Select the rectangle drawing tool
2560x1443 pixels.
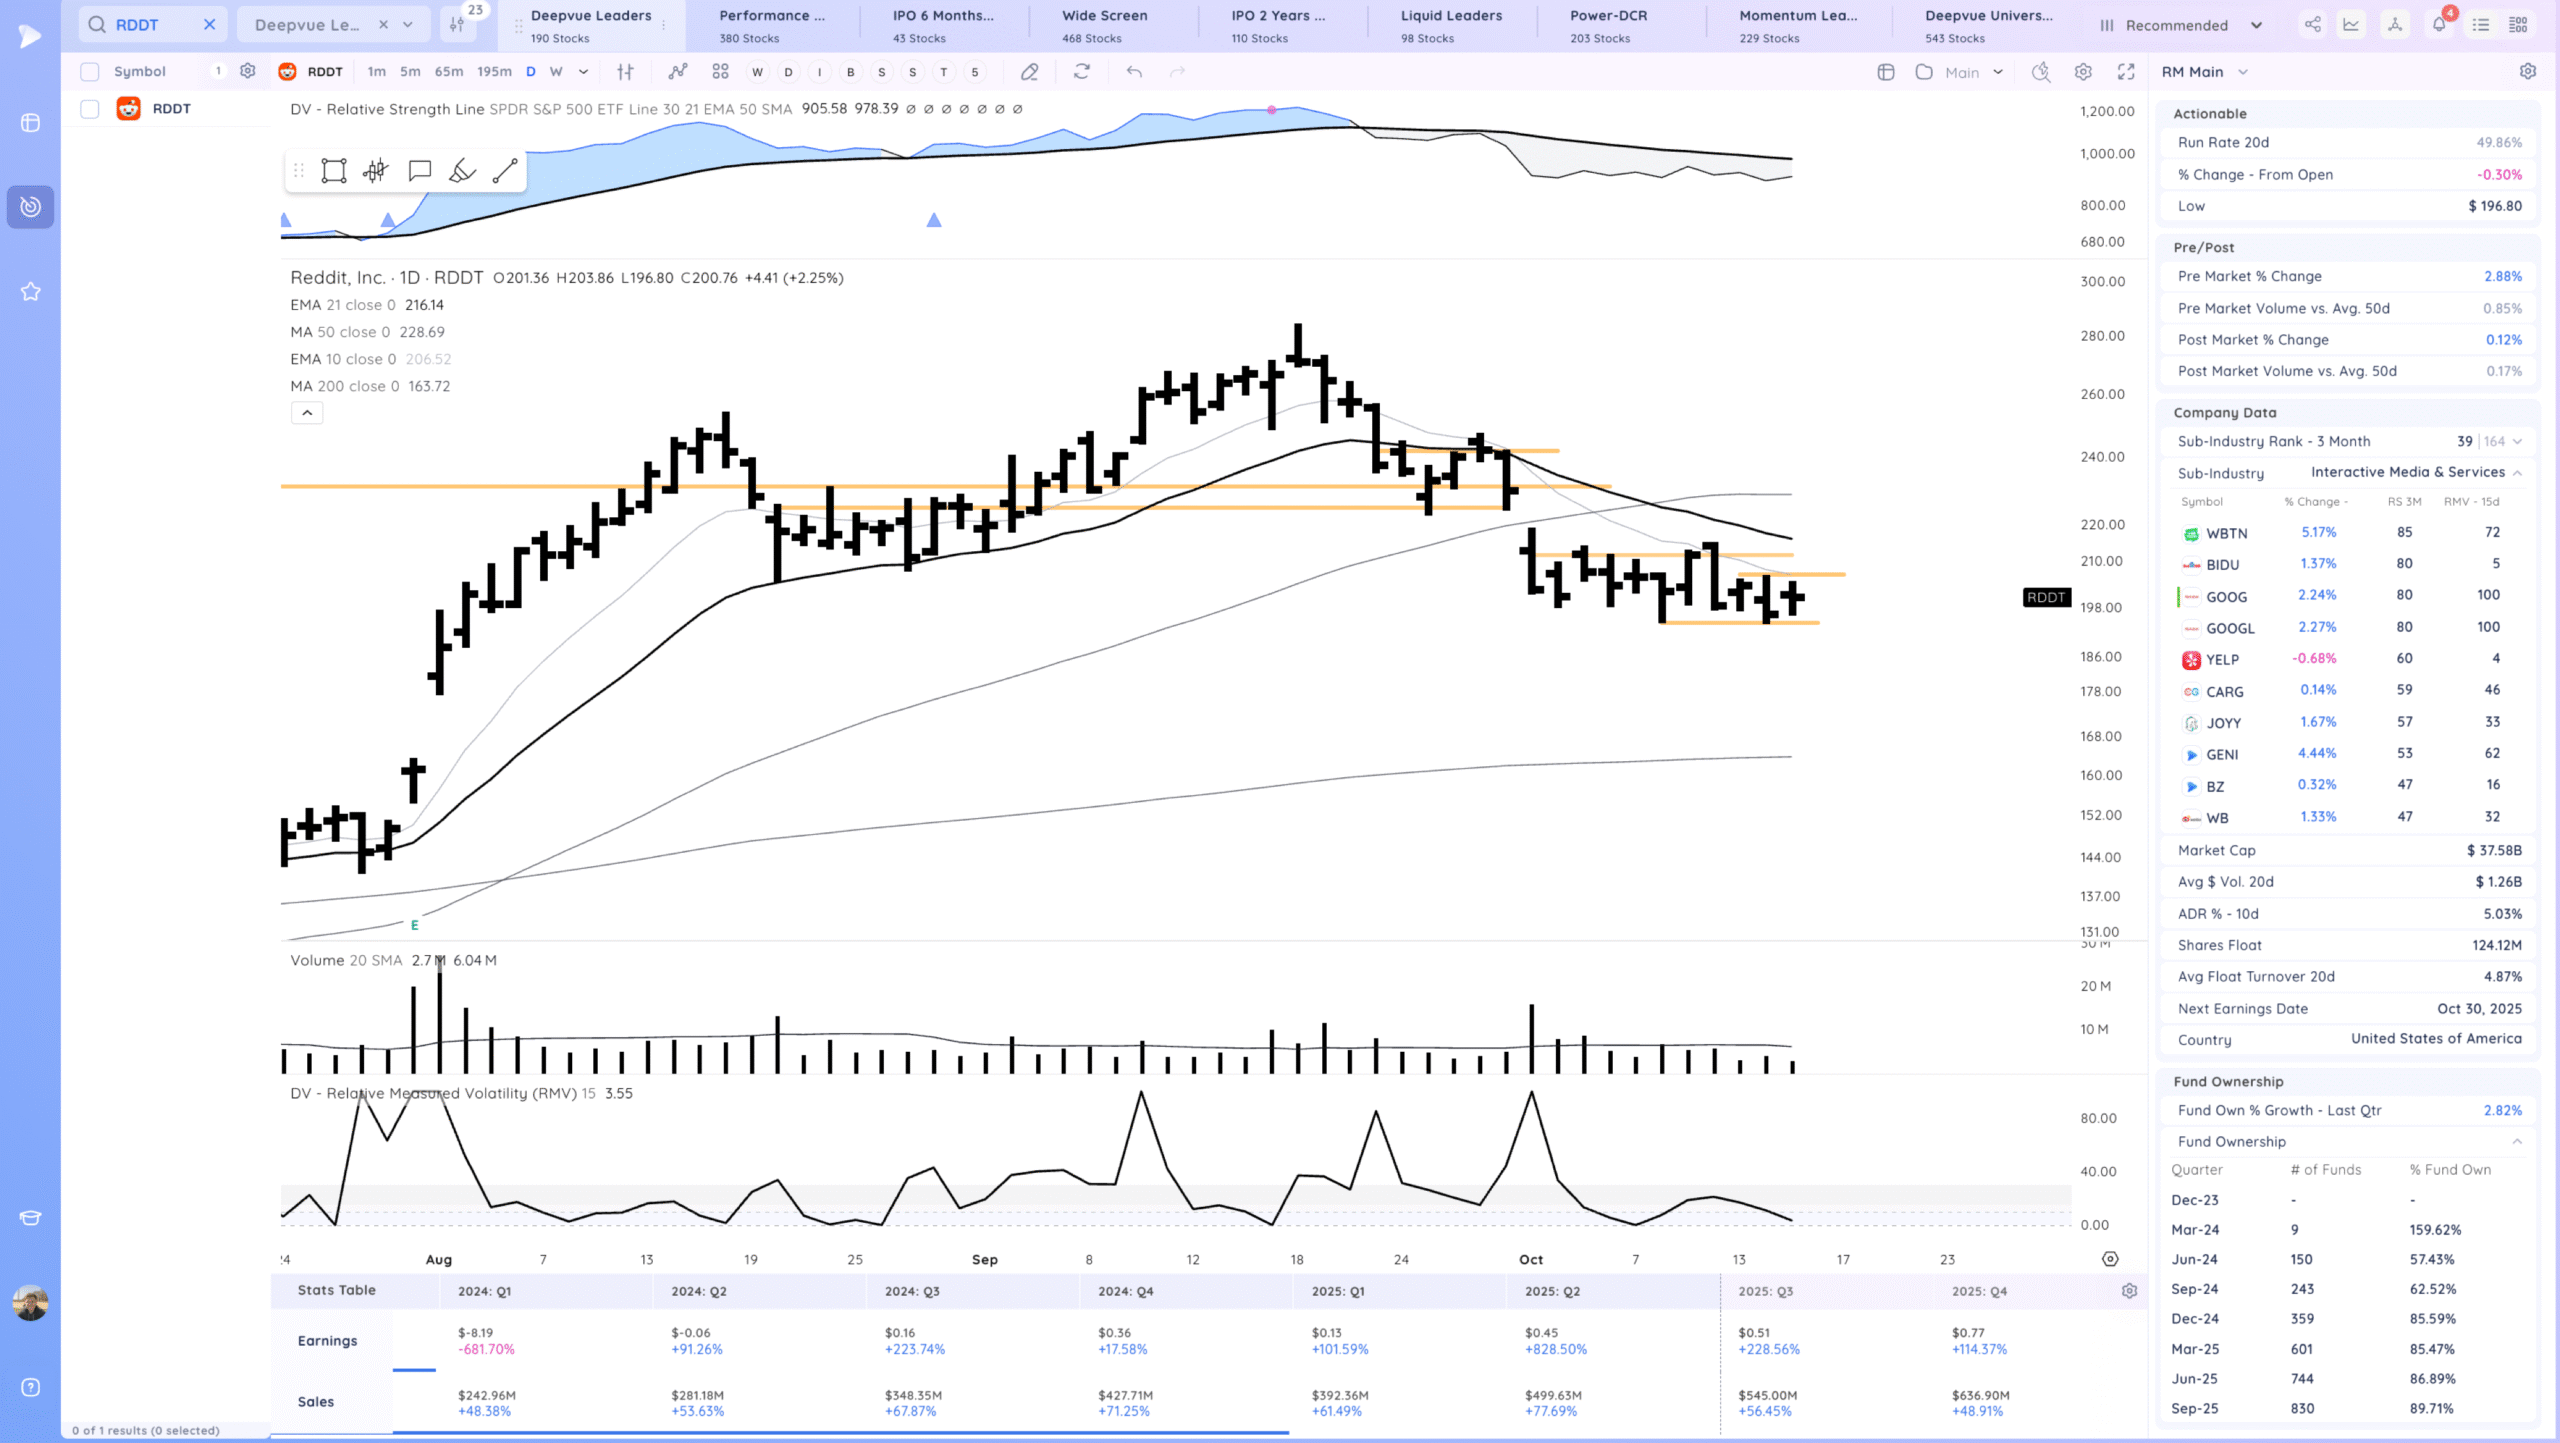333,171
